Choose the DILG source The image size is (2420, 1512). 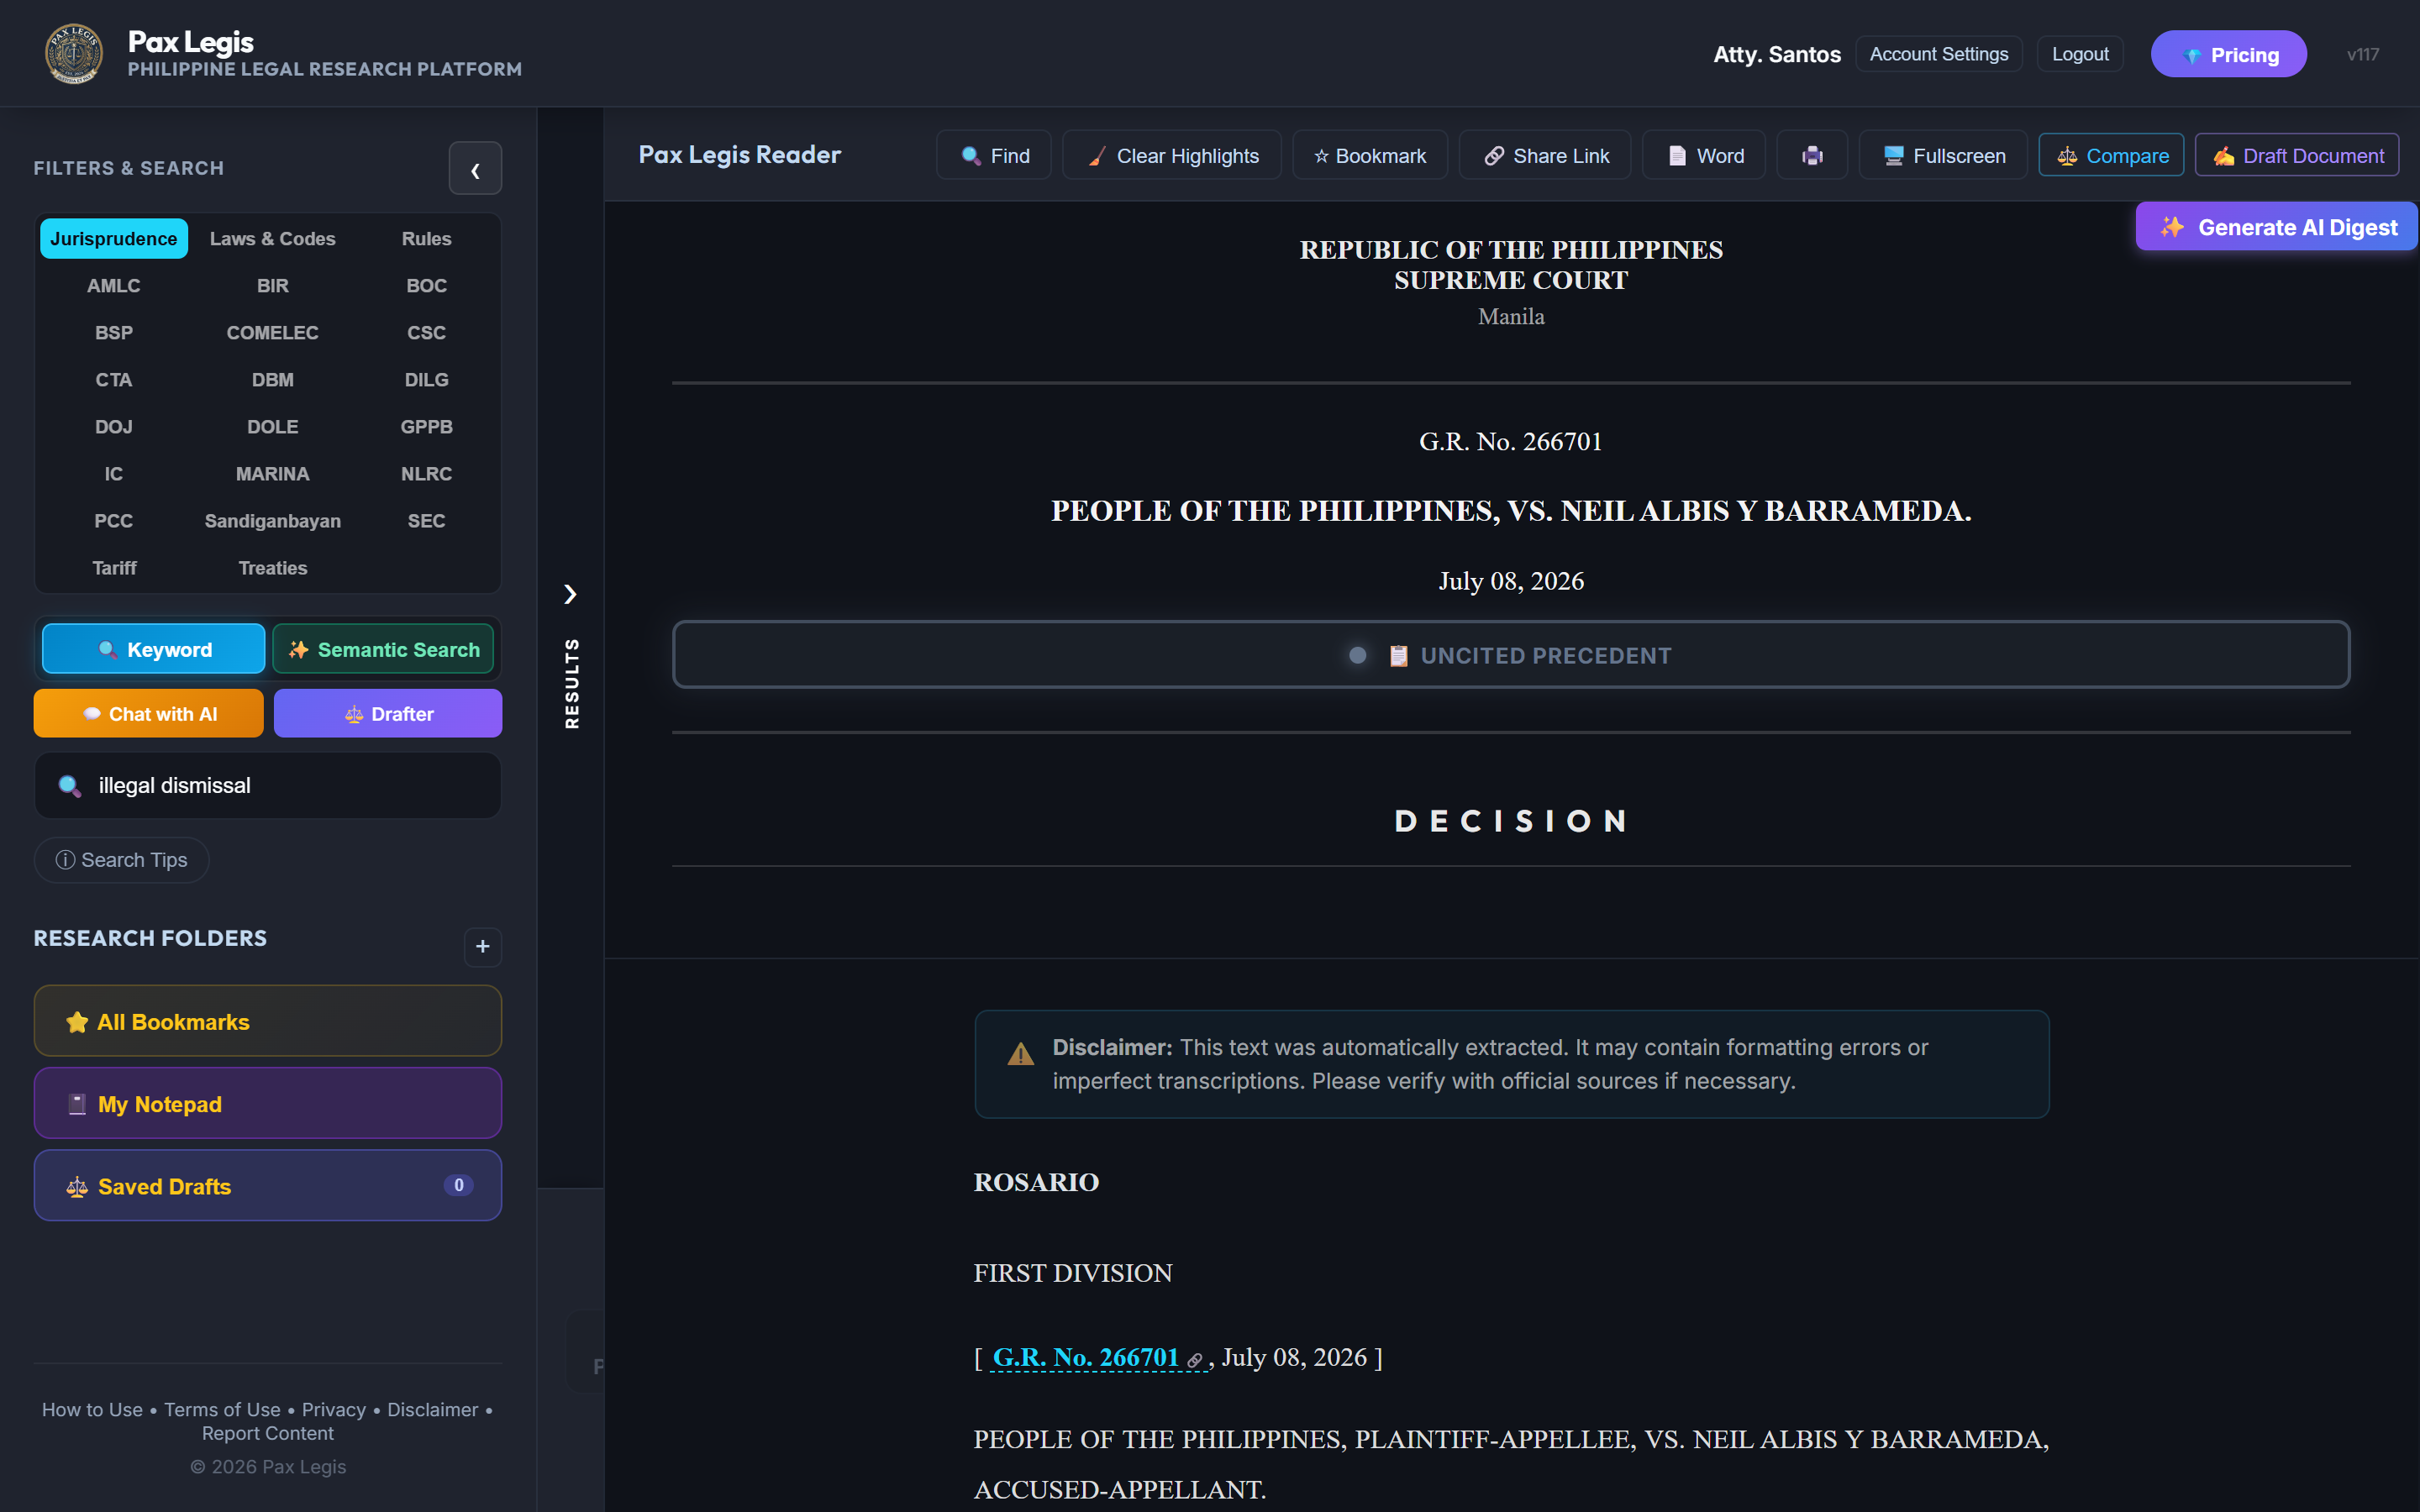426,380
